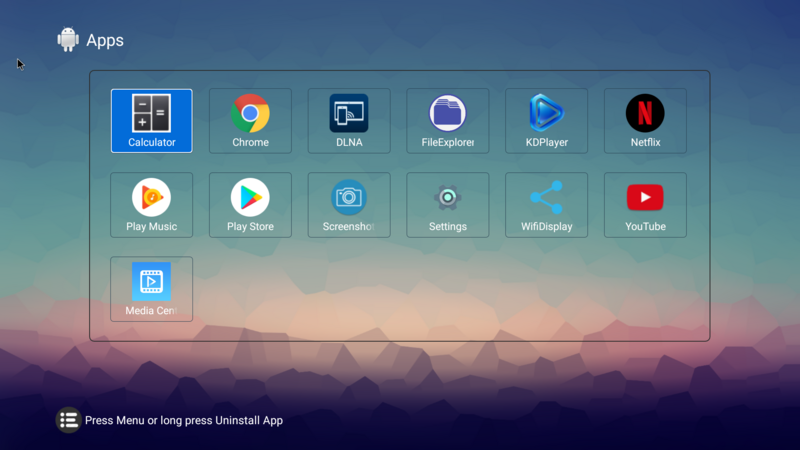Open the Calculator app
The height and width of the screenshot is (450, 800).
click(x=152, y=121)
